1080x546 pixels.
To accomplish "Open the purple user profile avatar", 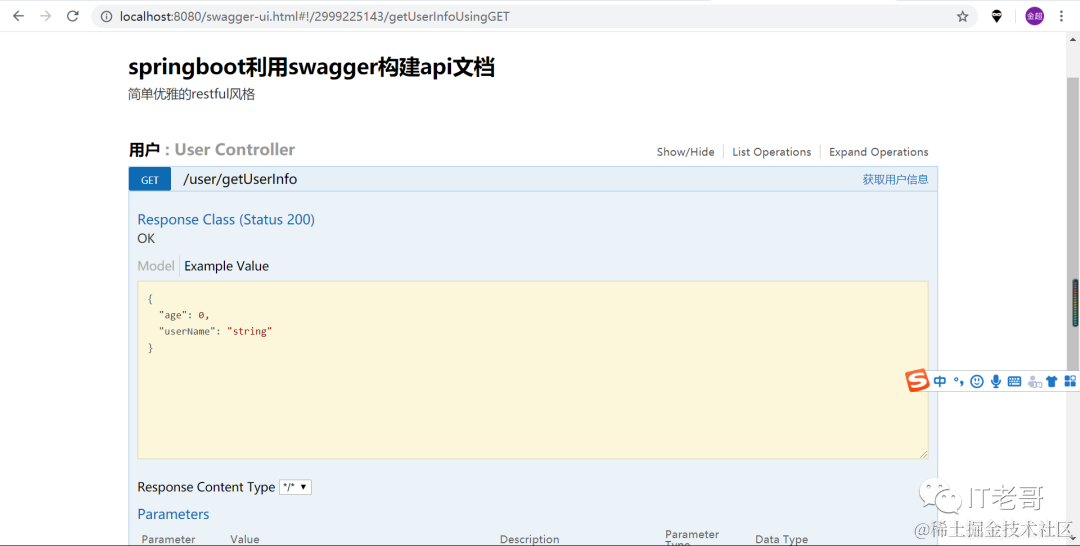I will pos(1034,16).
